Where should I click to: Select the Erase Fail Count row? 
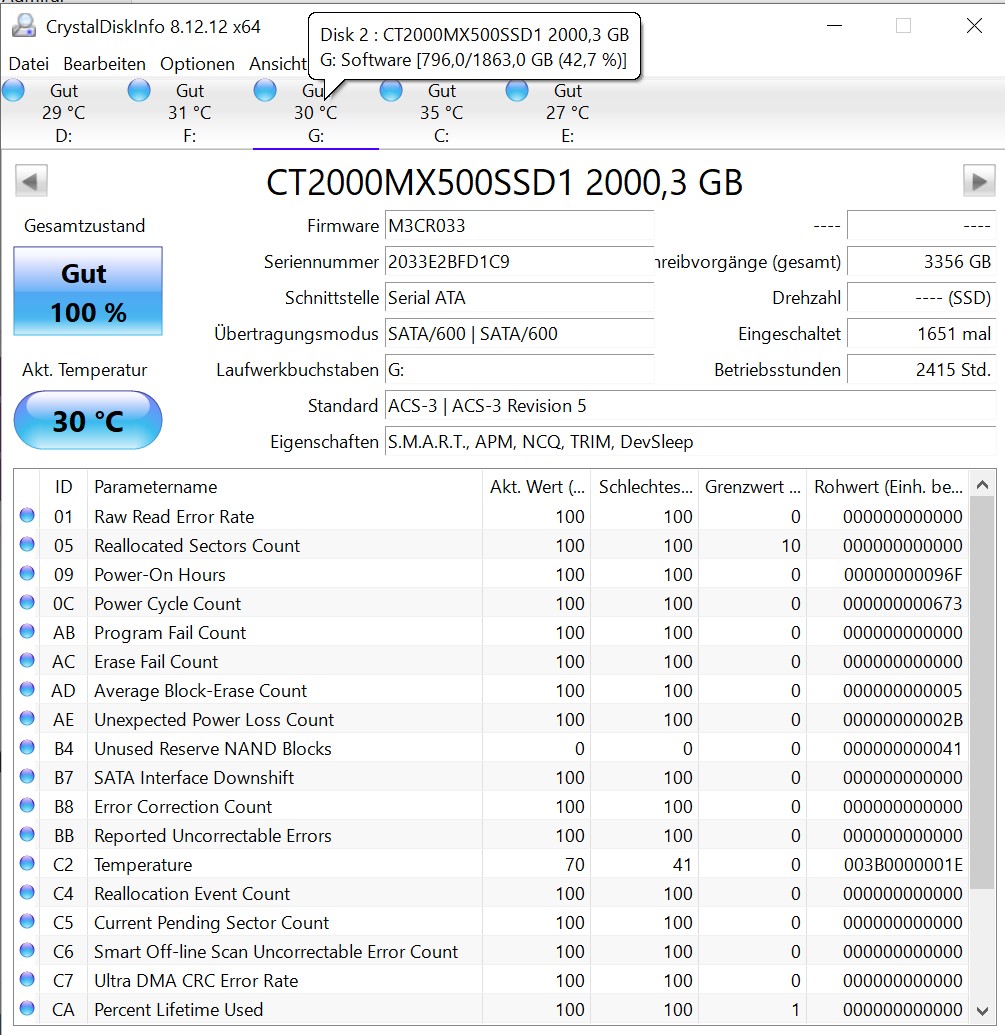click(491, 662)
